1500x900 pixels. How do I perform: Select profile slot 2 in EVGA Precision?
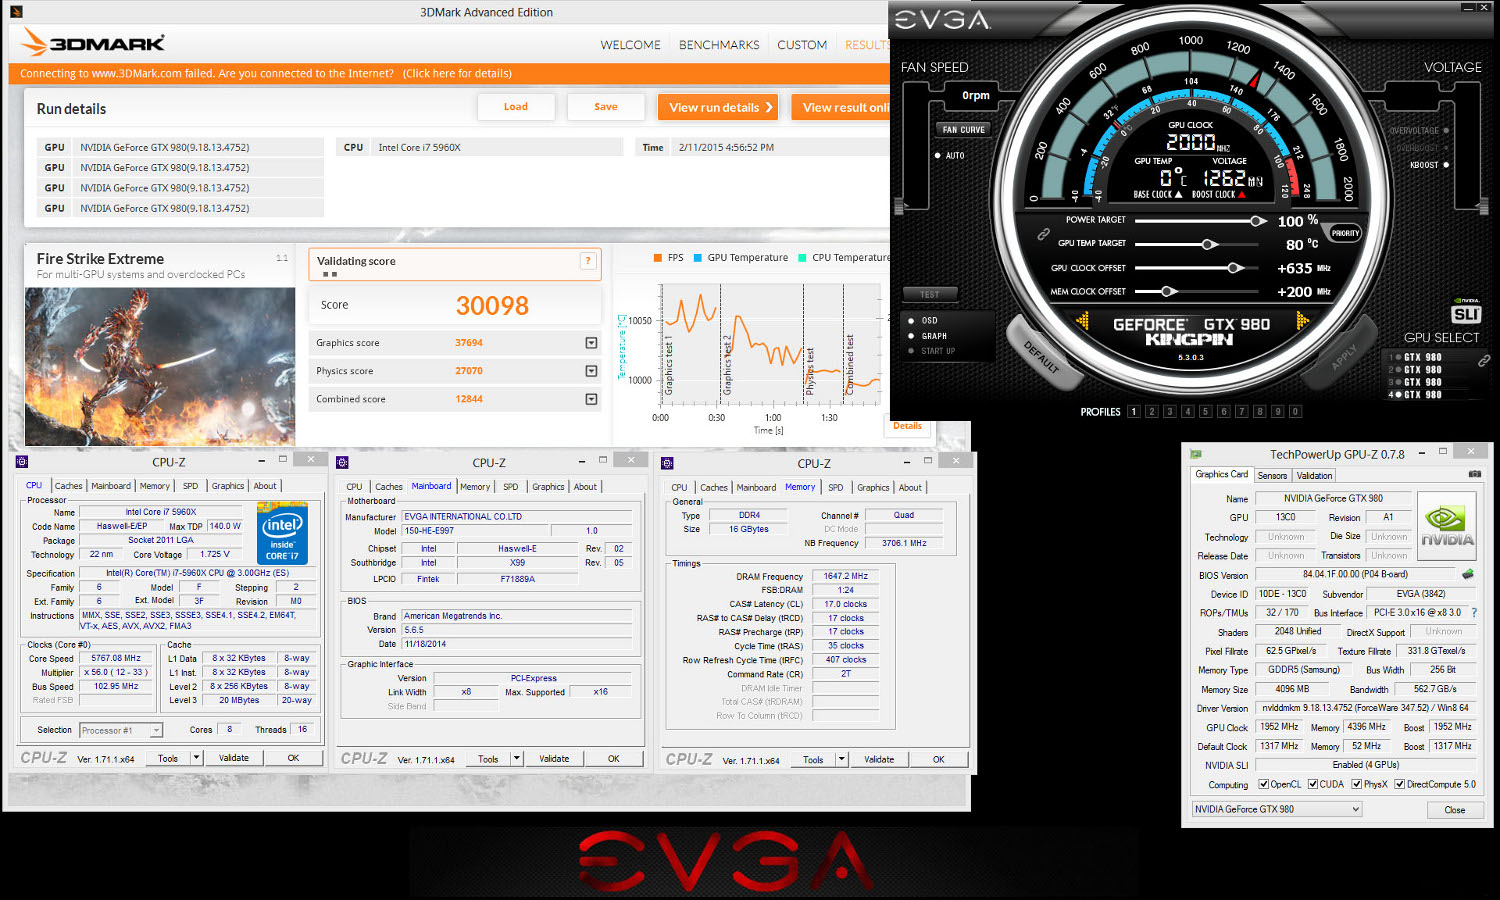pyautogui.click(x=1152, y=411)
